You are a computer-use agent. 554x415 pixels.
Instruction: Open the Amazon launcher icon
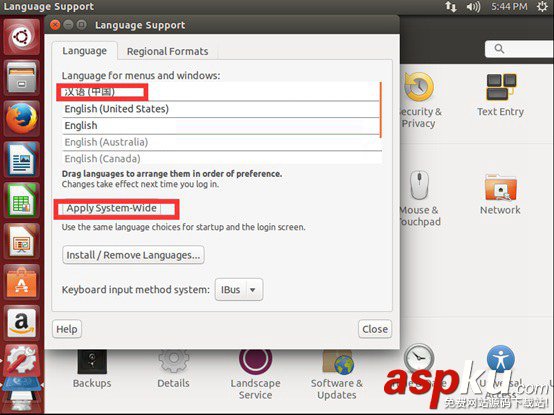22,322
